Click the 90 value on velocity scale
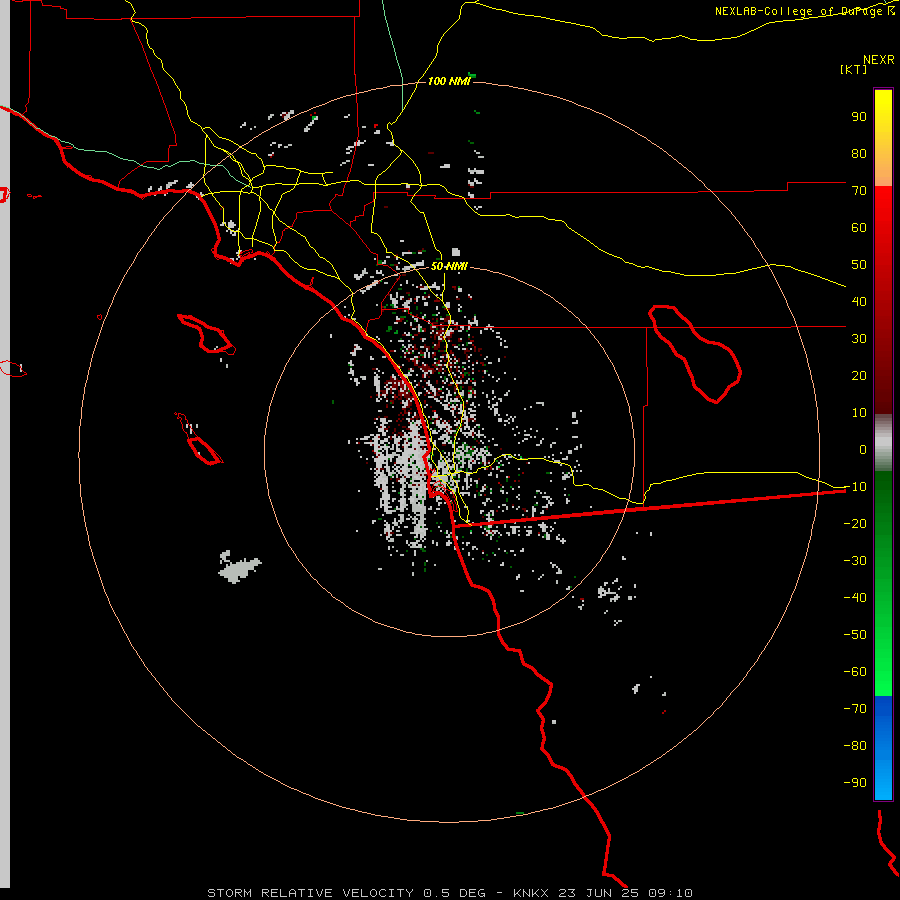The width and height of the screenshot is (900, 900). point(859,117)
